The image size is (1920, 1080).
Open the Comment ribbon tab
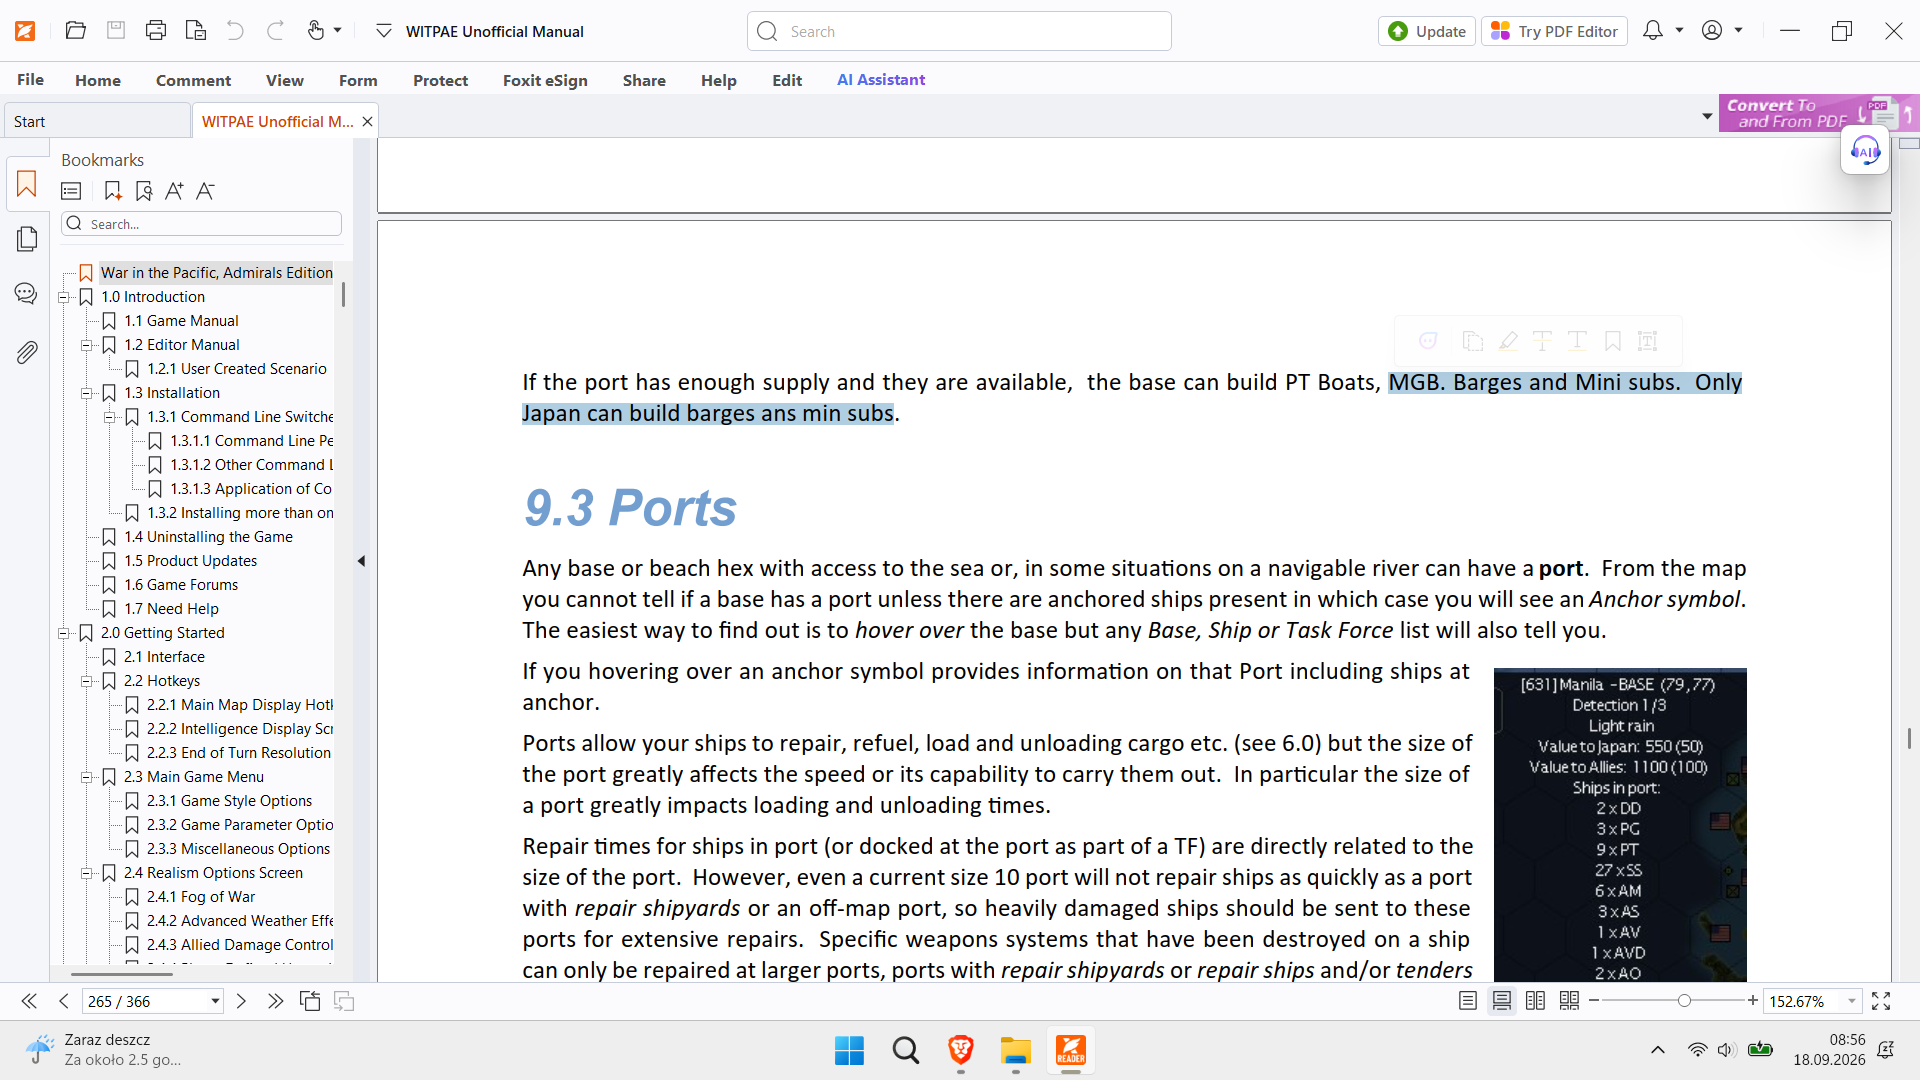point(193,80)
